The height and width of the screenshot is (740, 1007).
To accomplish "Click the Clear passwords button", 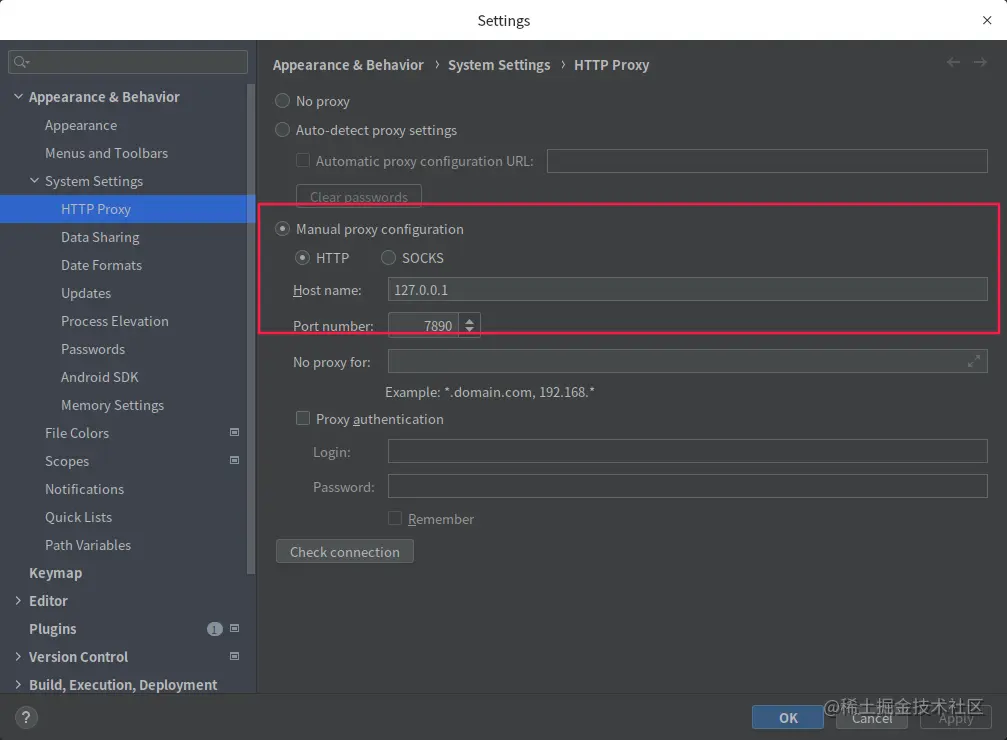I will pos(359,197).
